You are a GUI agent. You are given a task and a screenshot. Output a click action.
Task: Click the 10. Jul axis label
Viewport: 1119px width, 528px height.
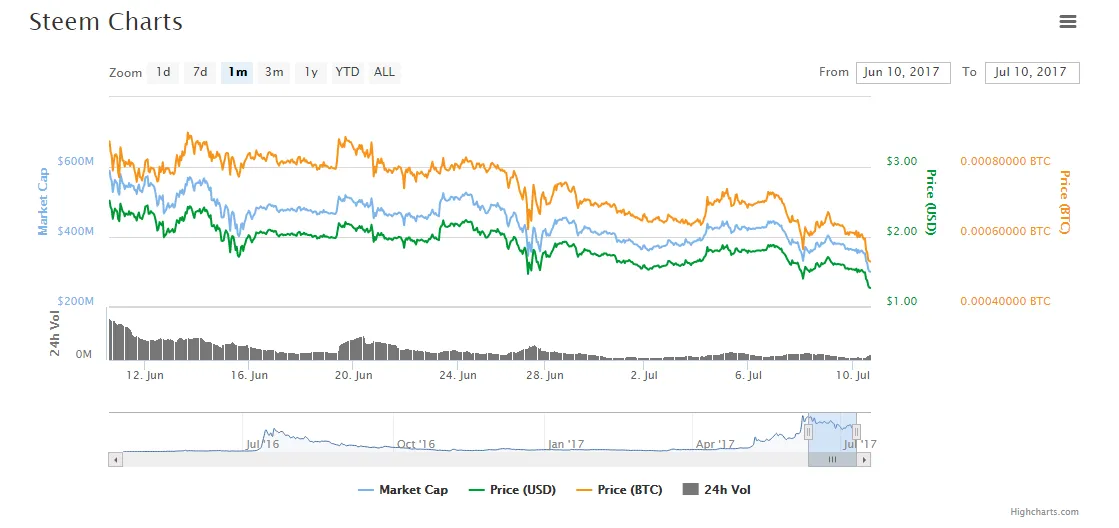tap(854, 375)
